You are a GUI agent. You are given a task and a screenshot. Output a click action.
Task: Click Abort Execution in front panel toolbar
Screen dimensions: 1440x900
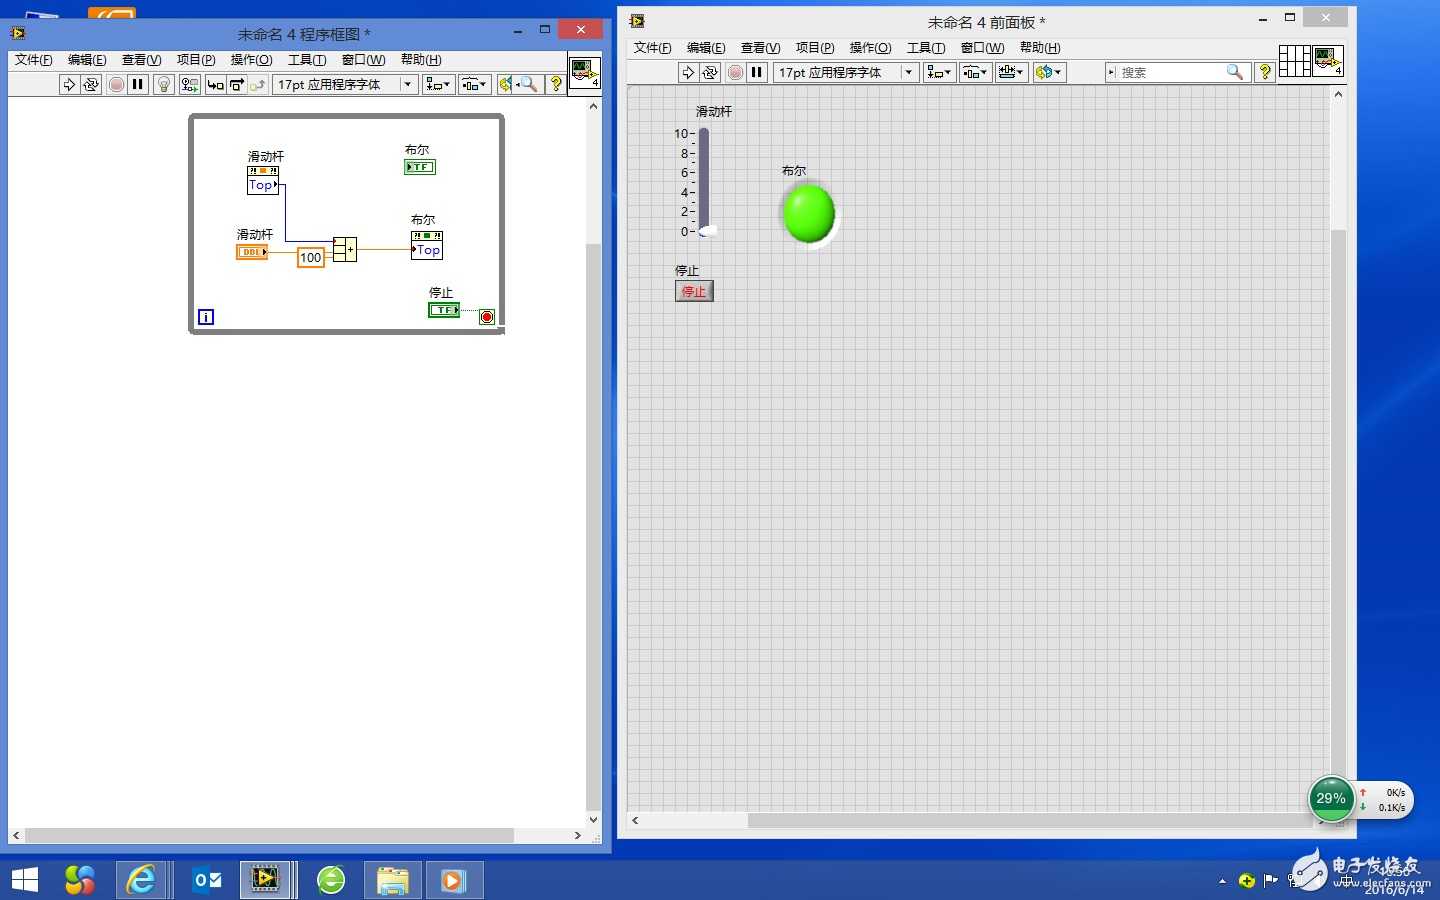coord(735,72)
